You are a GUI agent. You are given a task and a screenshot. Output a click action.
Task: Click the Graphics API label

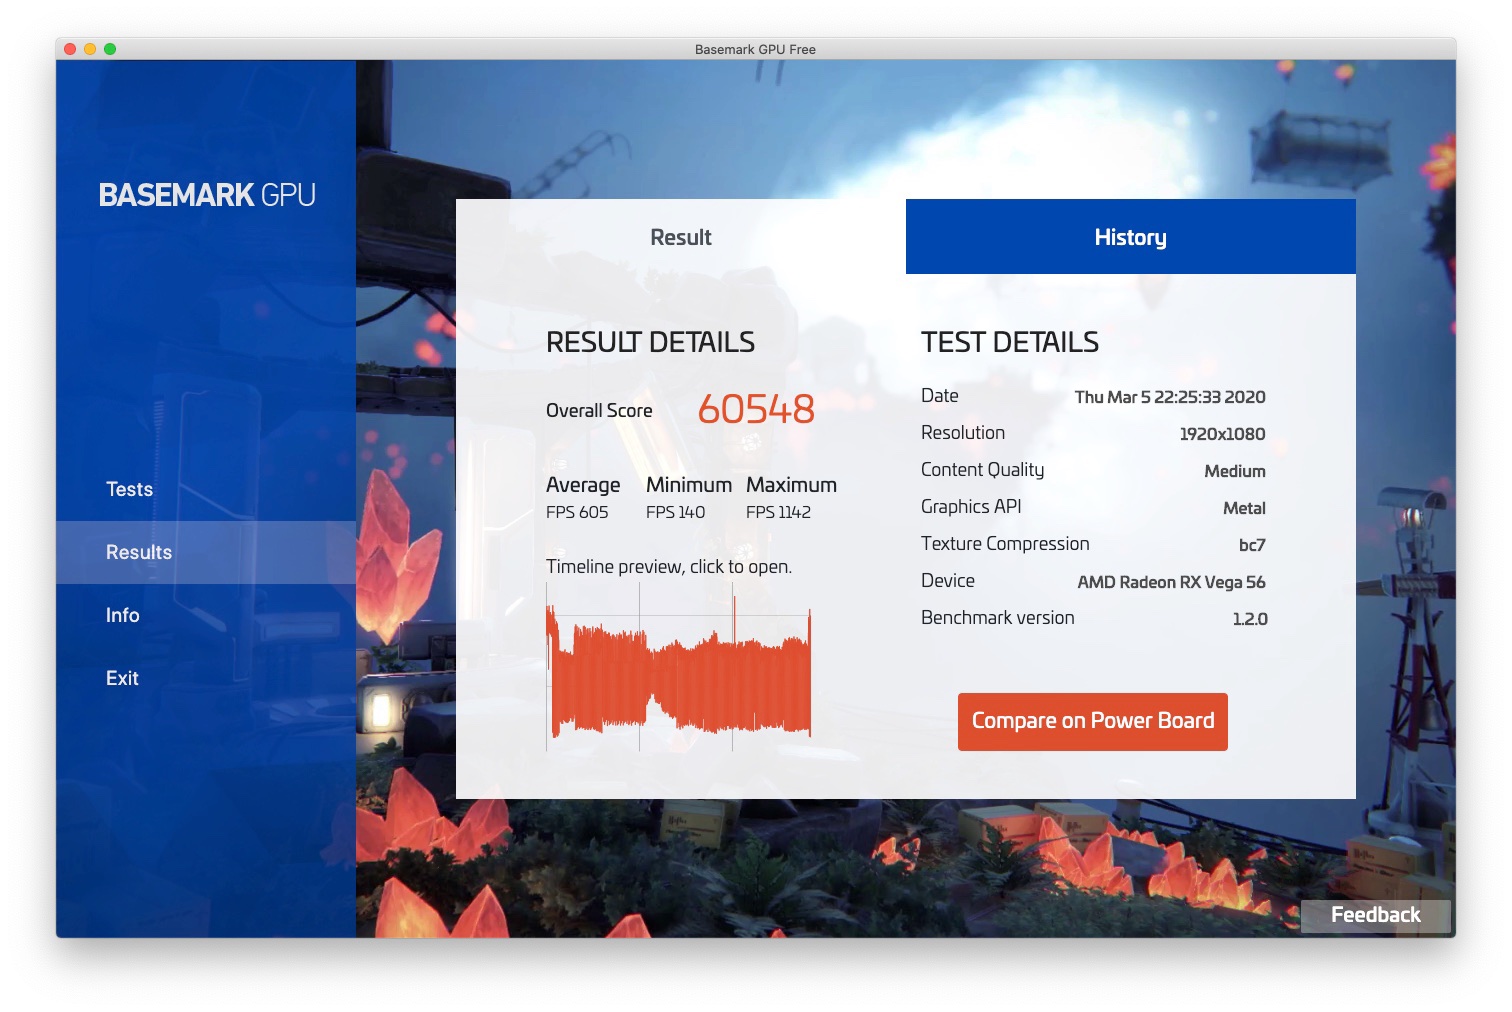971,507
